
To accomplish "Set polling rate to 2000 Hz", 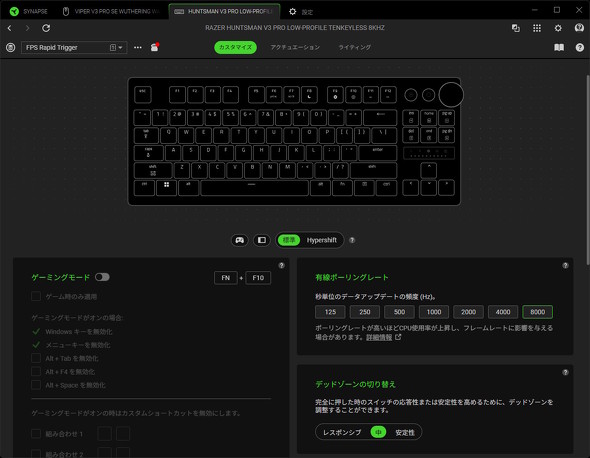I will click(x=468, y=312).
